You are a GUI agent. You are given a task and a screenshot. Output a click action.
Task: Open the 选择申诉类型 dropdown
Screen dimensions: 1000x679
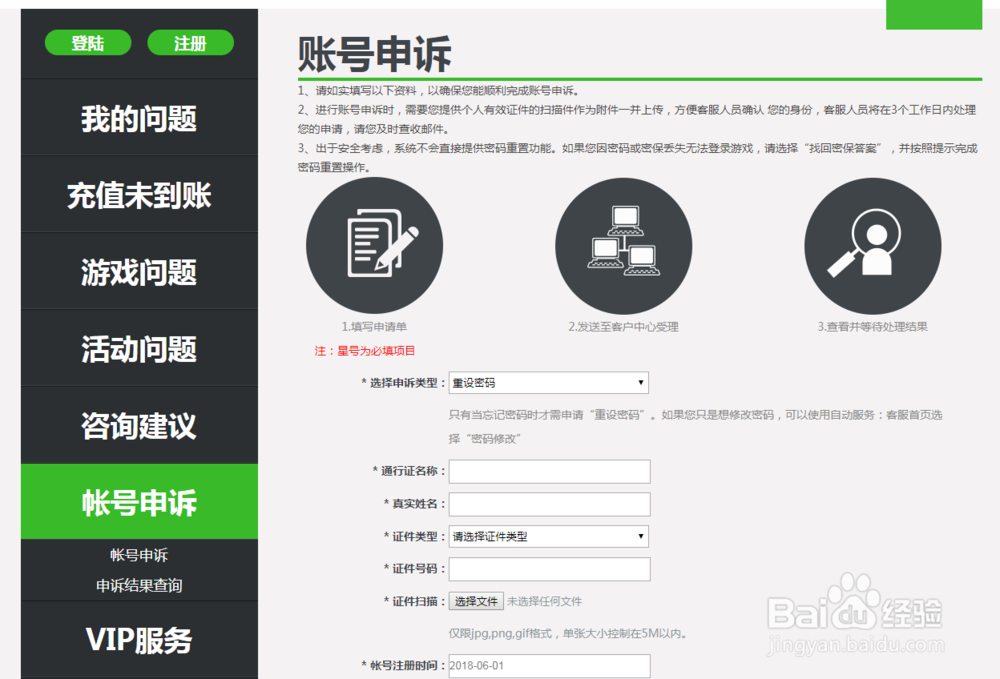[x=548, y=382]
